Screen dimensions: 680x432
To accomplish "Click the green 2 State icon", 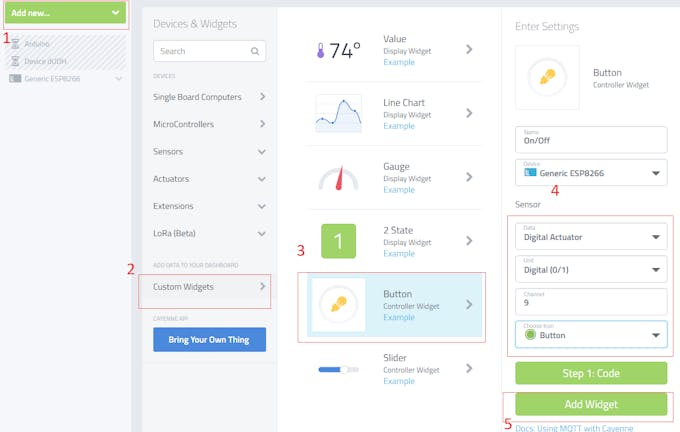I will 338,241.
